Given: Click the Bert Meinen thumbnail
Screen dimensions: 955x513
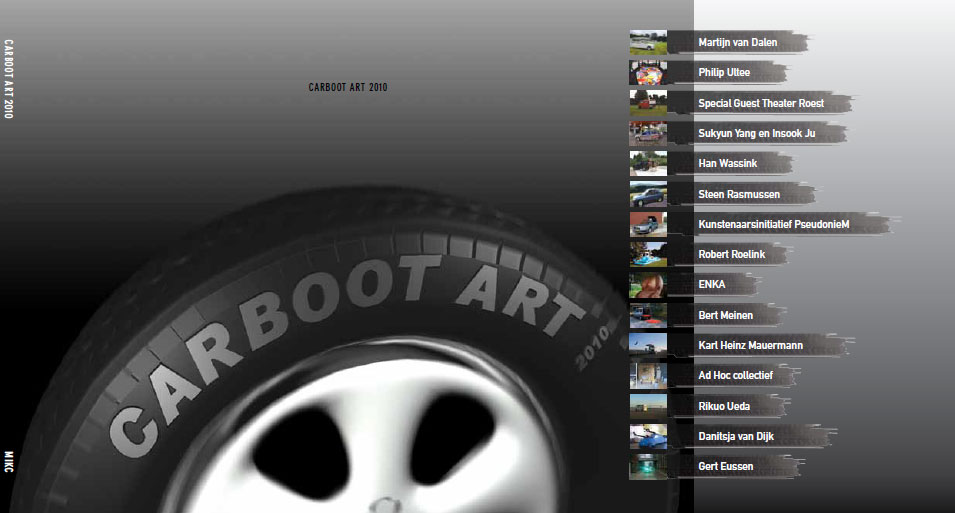Looking at the screenshot, I should (648, 315).
